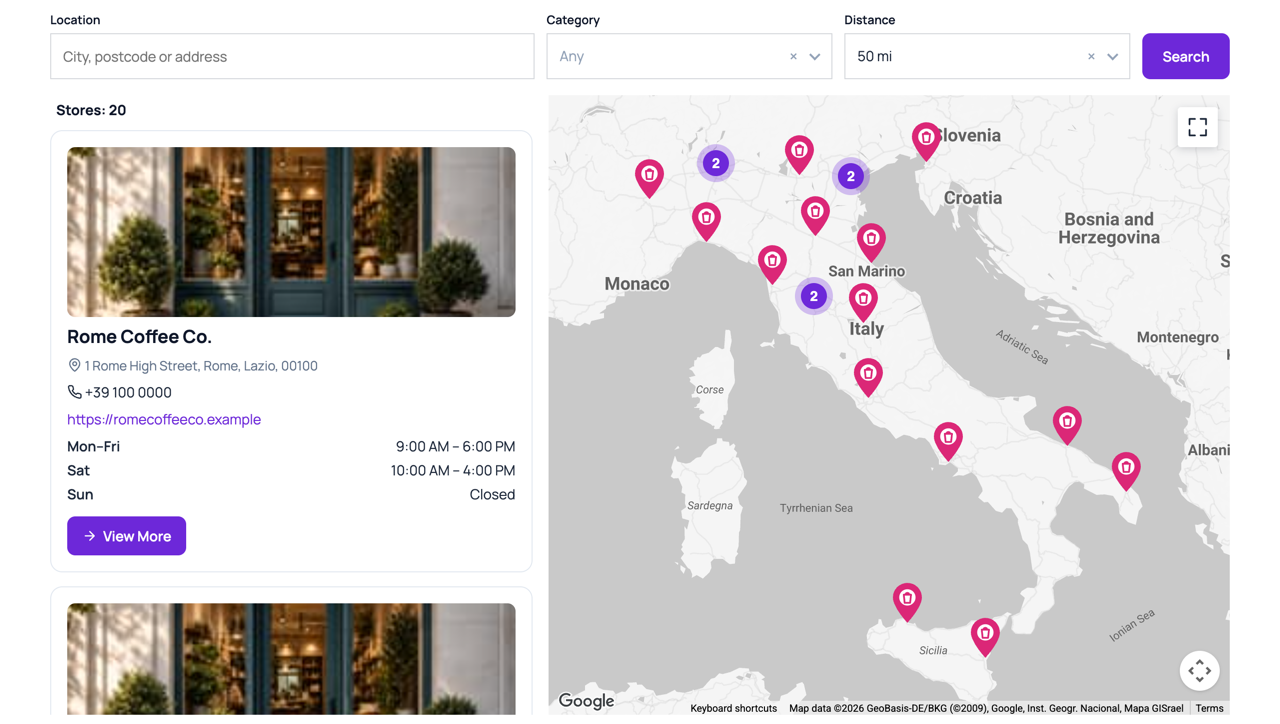Image resolution: width=1280 pixels, height=724 pixels.
Task: Click the location pin icon beside the address
Action: 74,366
